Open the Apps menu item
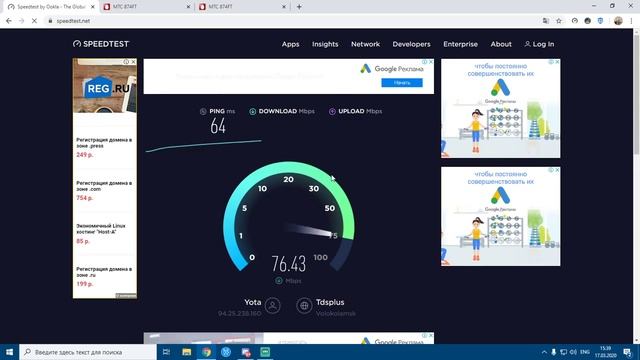This screenshot has width=640, height=360. [x=290, y=44]
